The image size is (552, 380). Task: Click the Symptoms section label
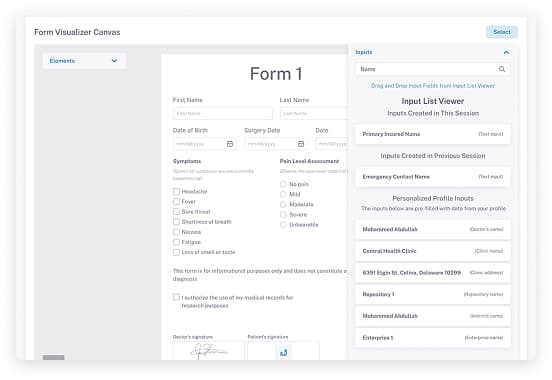pos(187,161)
